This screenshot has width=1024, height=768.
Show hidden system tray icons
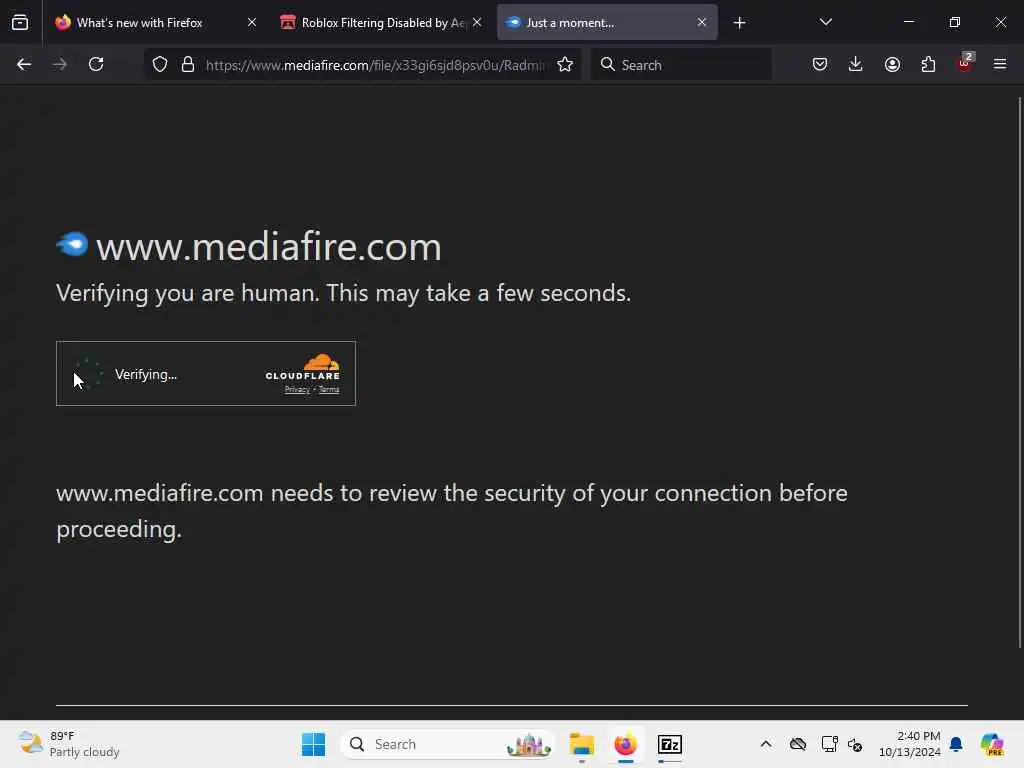coord(766,744)
